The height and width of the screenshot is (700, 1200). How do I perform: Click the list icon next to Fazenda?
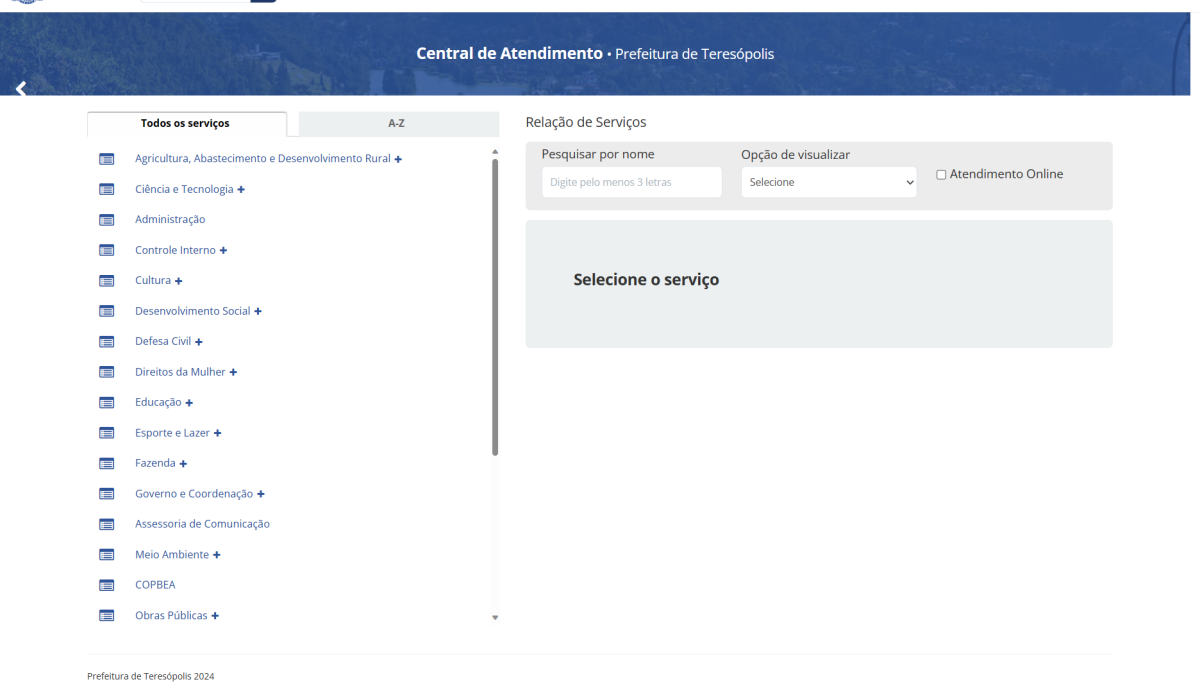click(107, 463)
